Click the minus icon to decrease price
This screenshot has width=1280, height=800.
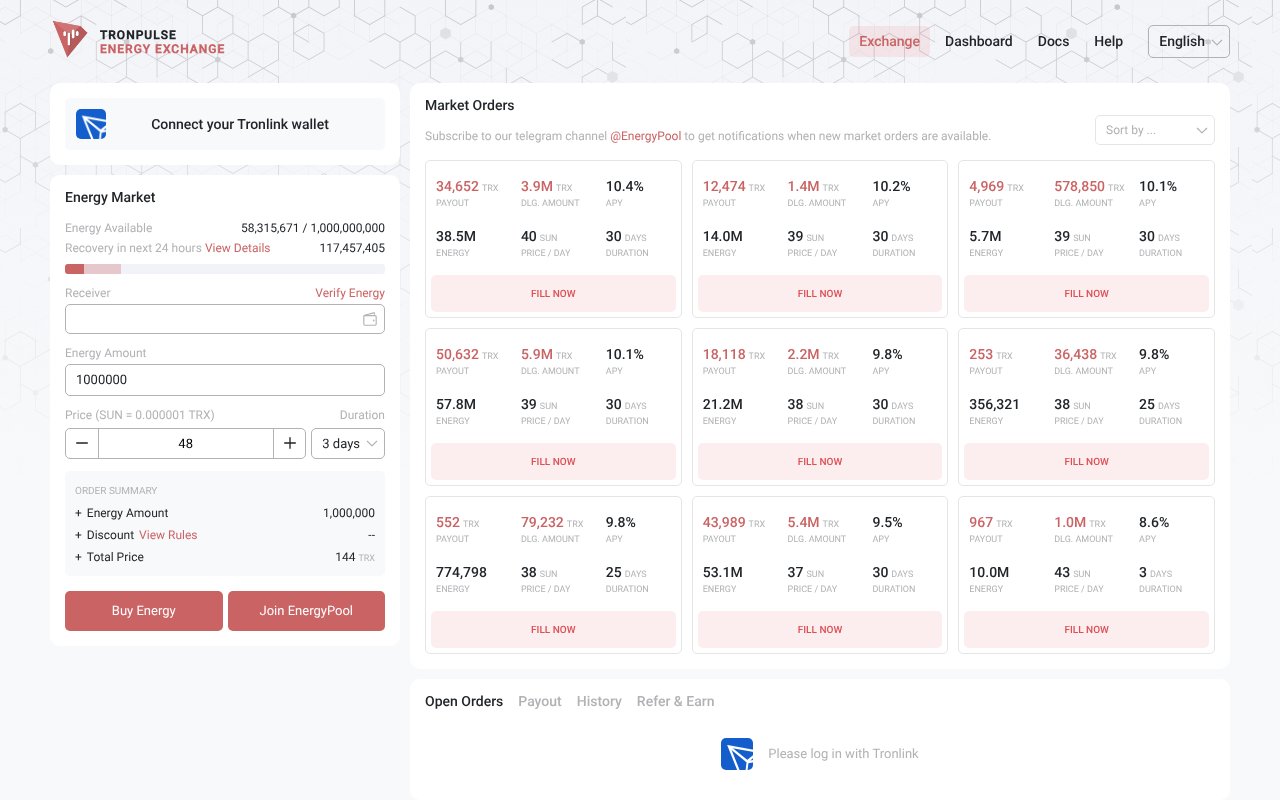click(81, 443)
